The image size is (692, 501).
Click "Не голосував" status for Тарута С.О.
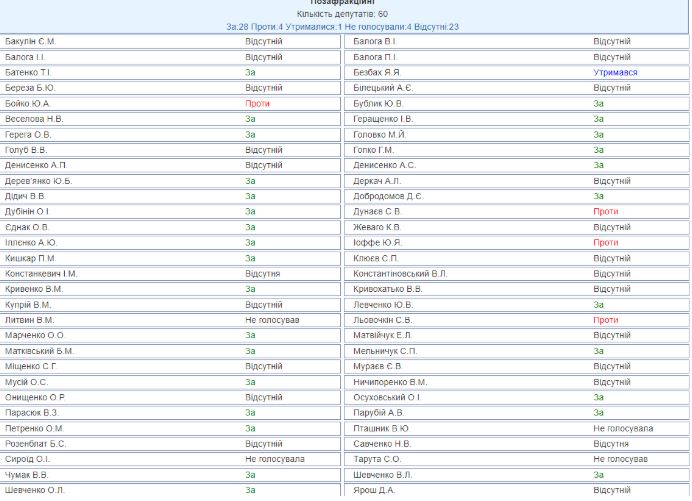[x=620, y=459]
